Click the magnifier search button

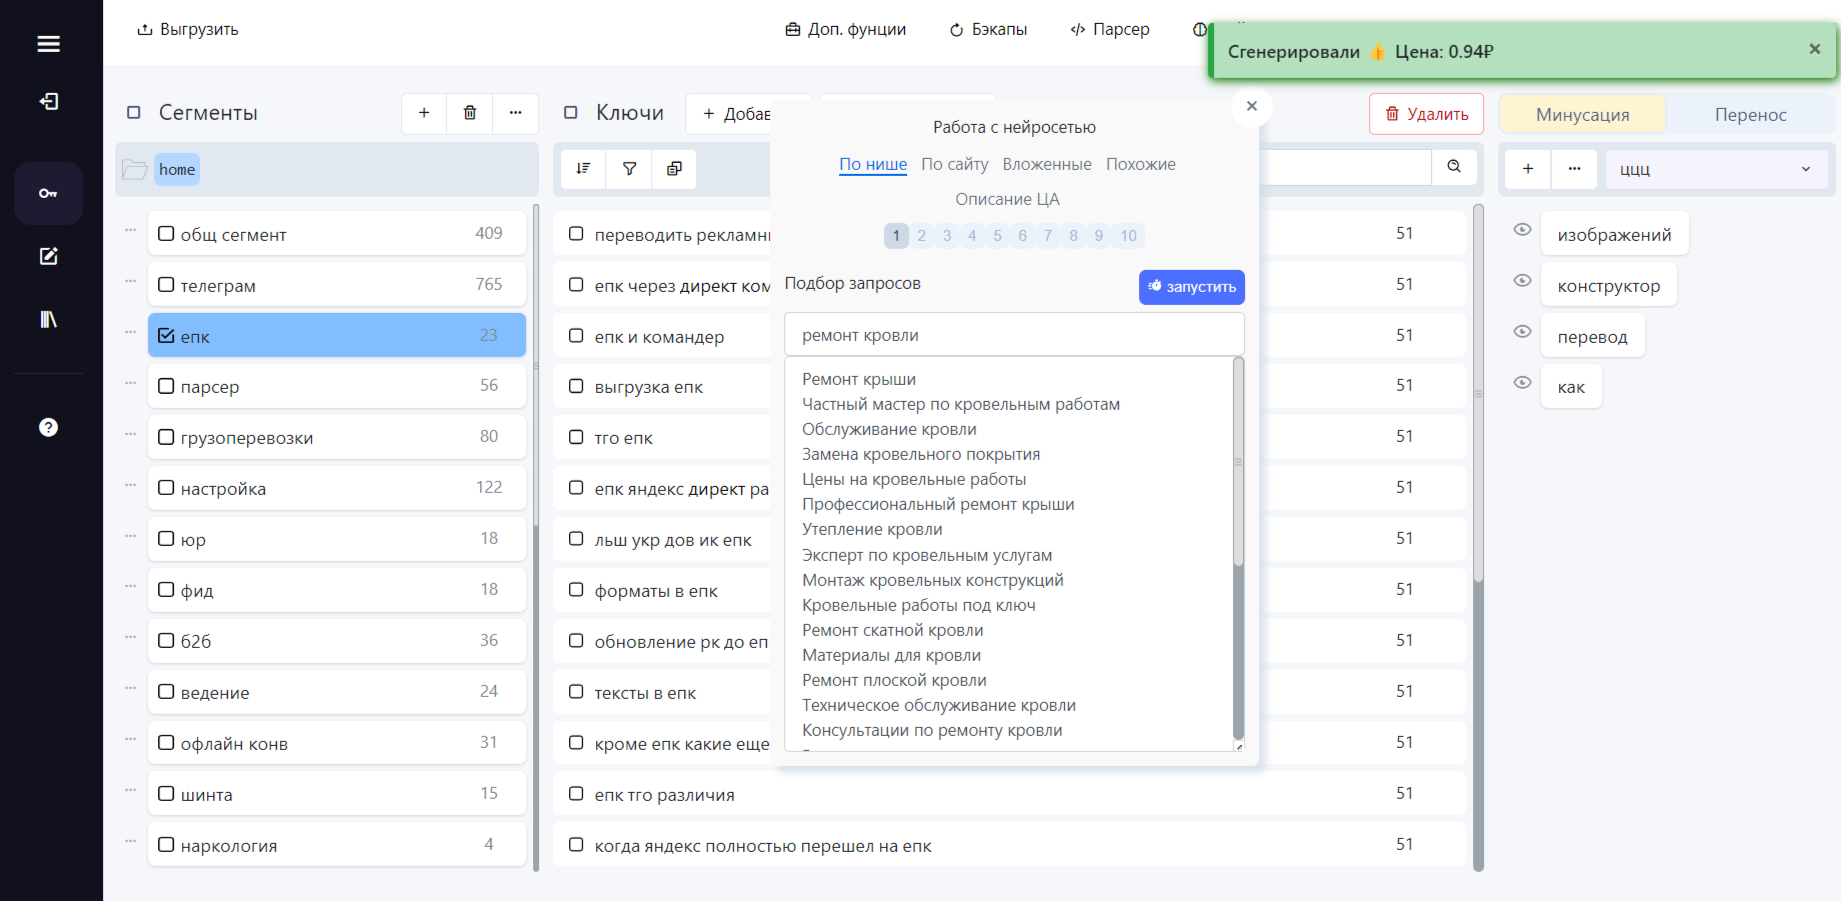[1454, 167]
